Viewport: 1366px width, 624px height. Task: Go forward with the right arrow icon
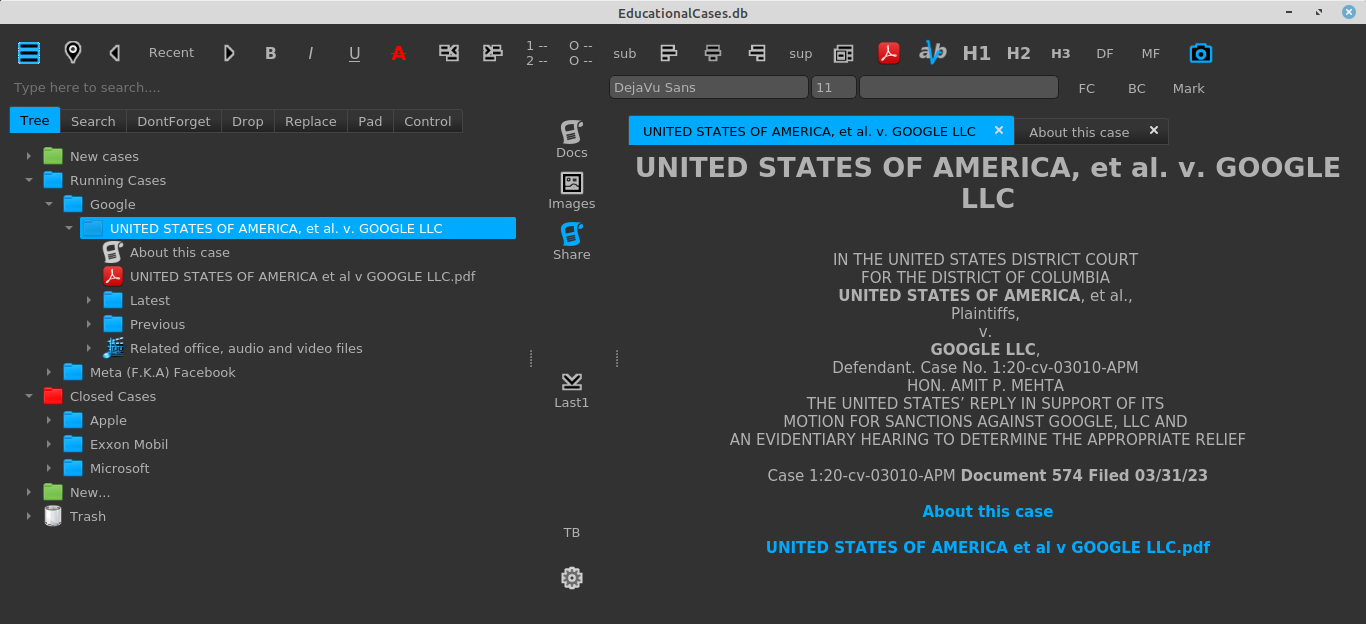tap(229, 53)
